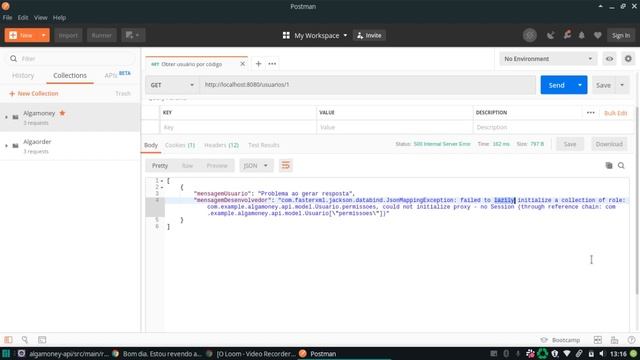Switch to the History tab
640x360 pixels.
[23, 76]
